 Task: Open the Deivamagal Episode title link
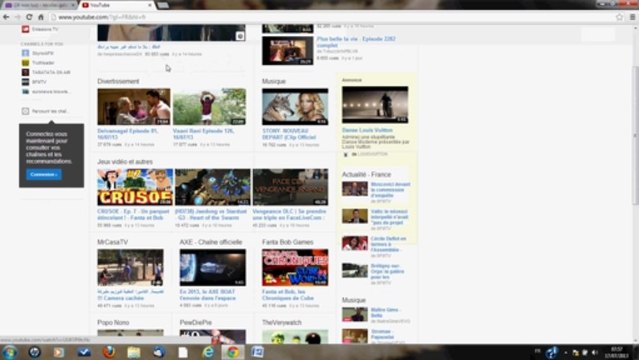point(128,134)
